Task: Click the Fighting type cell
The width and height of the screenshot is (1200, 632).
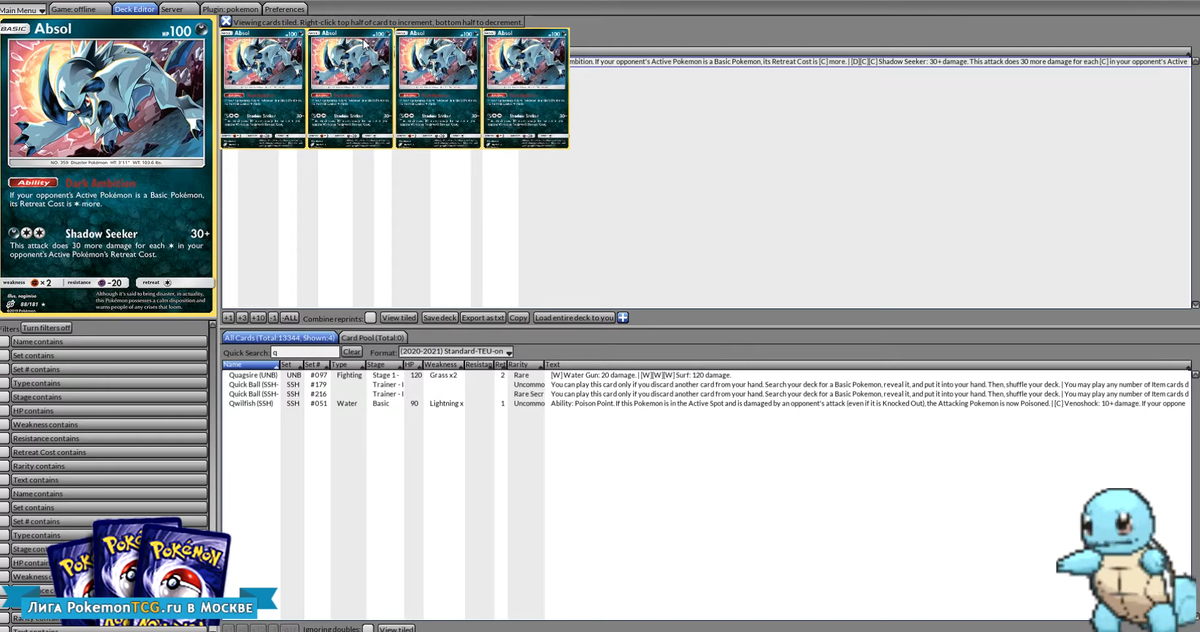Action: coord(350,375)
